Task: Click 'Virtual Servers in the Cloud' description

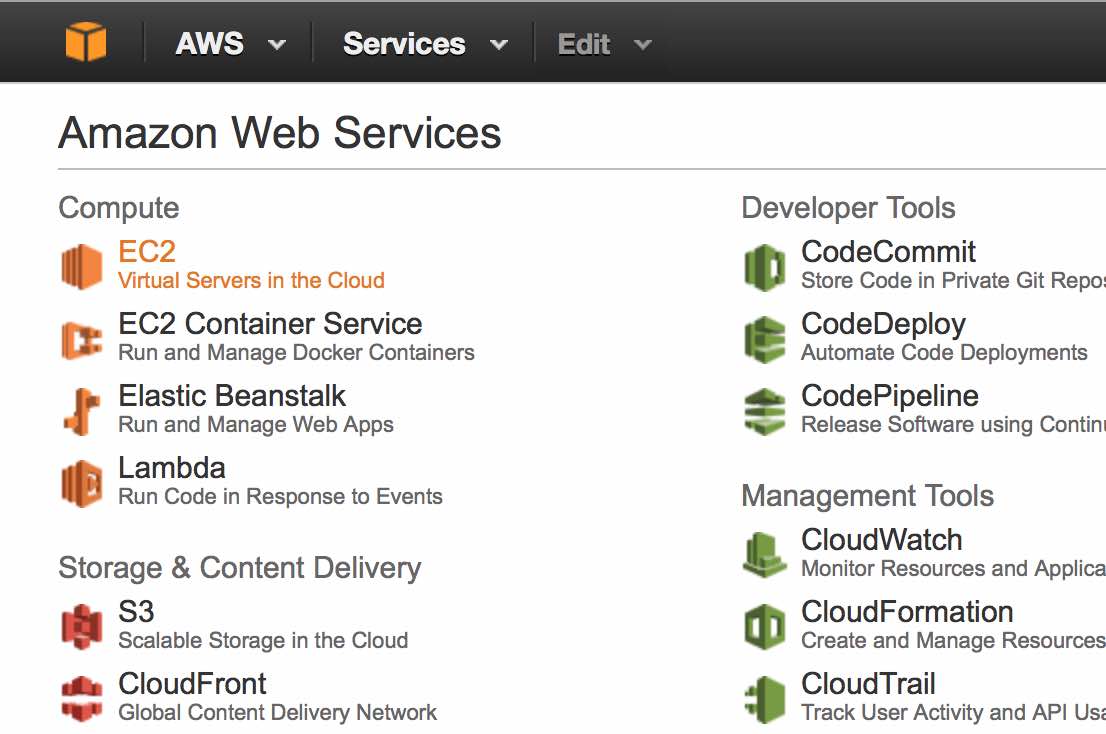Action: 251,281
